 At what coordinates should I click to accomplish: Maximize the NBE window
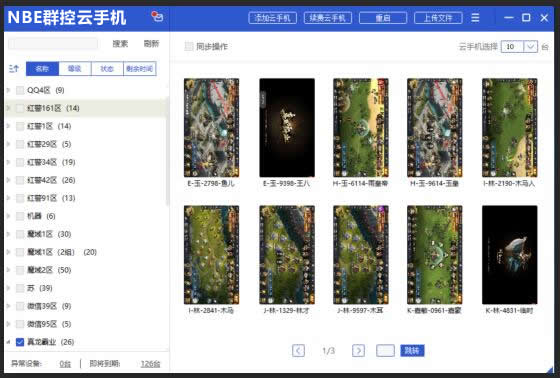(526, 18)
